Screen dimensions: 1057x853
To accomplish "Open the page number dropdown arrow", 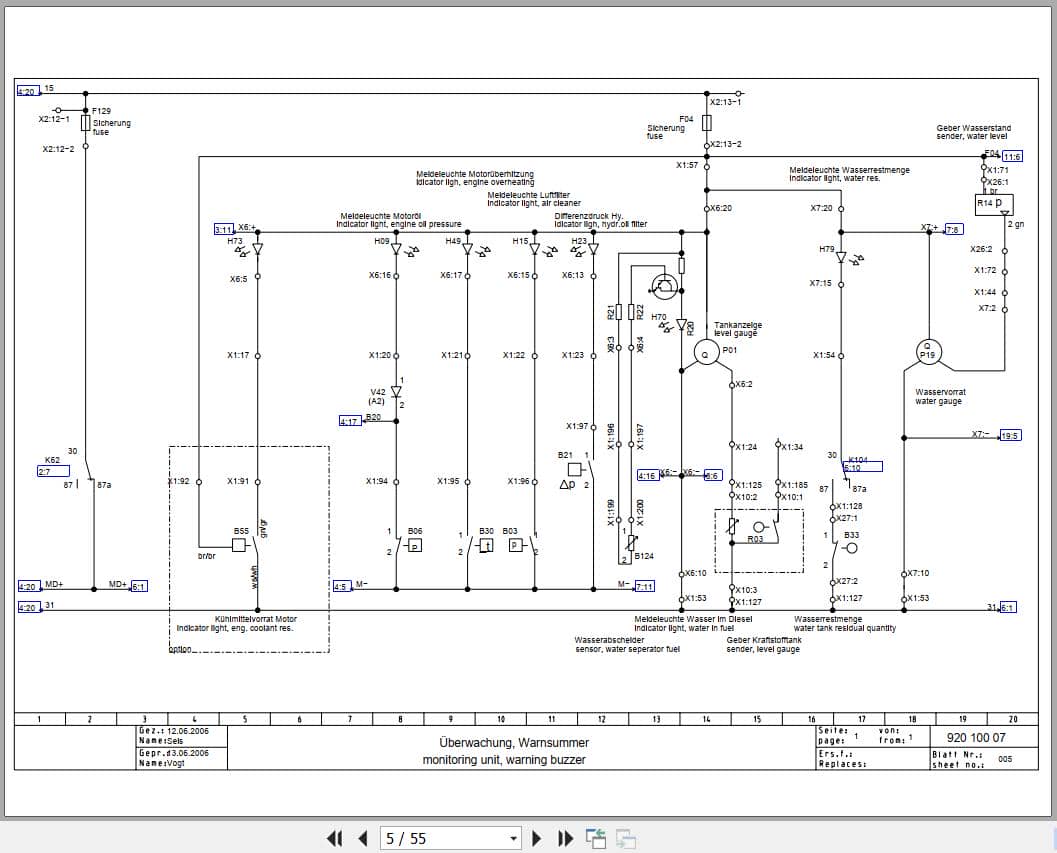I will (514, 839).
